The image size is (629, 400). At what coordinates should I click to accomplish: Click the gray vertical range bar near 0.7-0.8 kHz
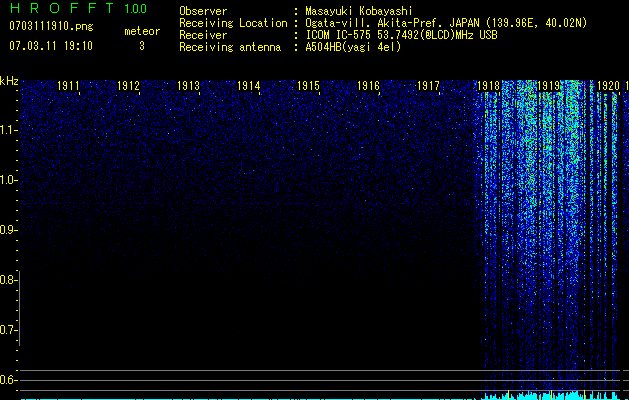point(20,308)
